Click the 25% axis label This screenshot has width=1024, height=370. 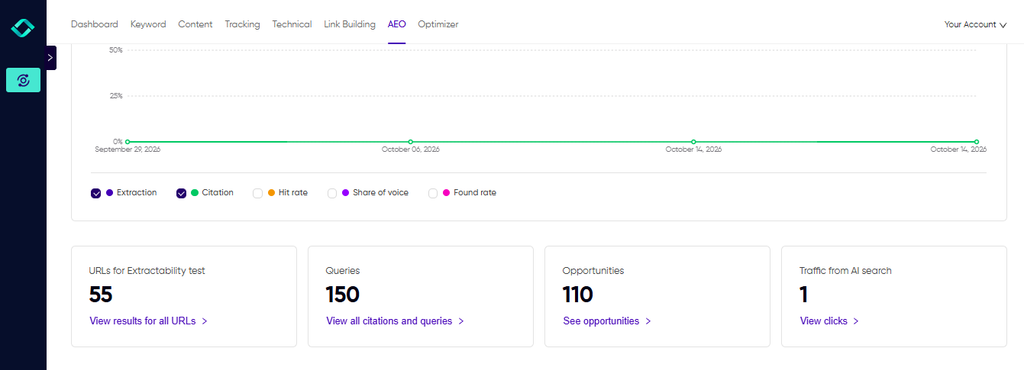tap(116, 96)
